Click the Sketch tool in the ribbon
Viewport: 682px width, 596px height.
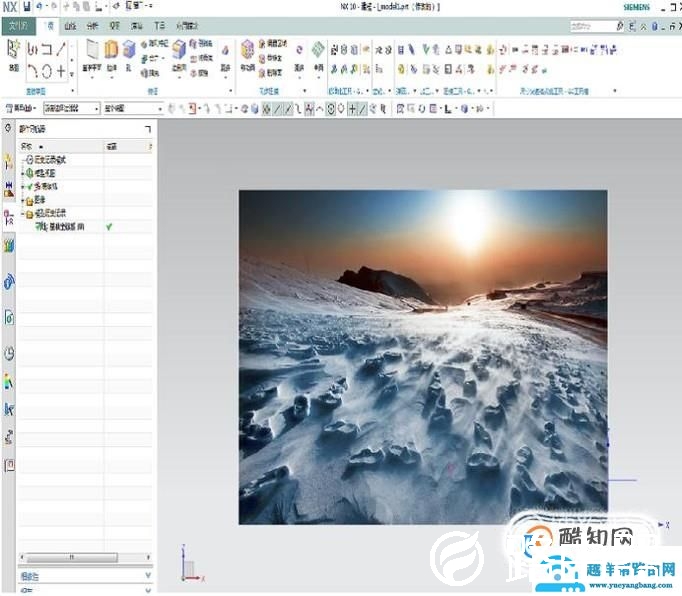pyautogui.click(x=13, y=53)
